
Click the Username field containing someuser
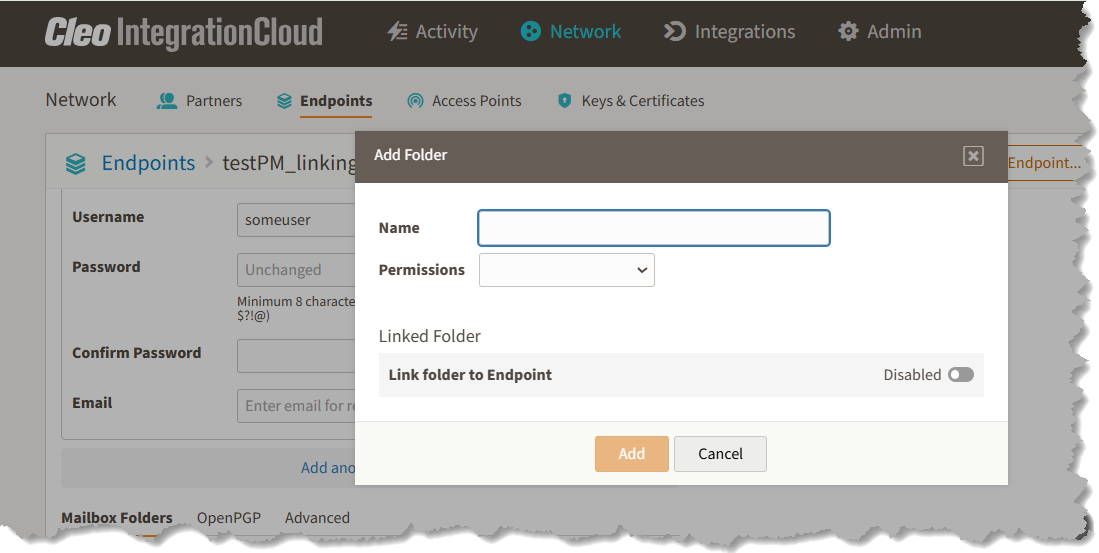(296, 220)
